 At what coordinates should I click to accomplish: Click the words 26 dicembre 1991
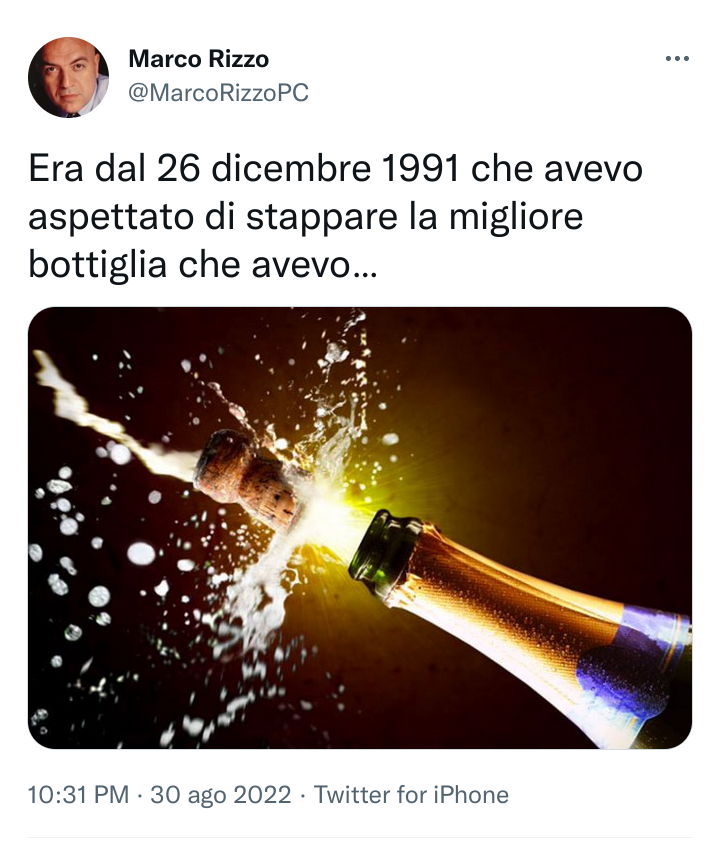308,168
